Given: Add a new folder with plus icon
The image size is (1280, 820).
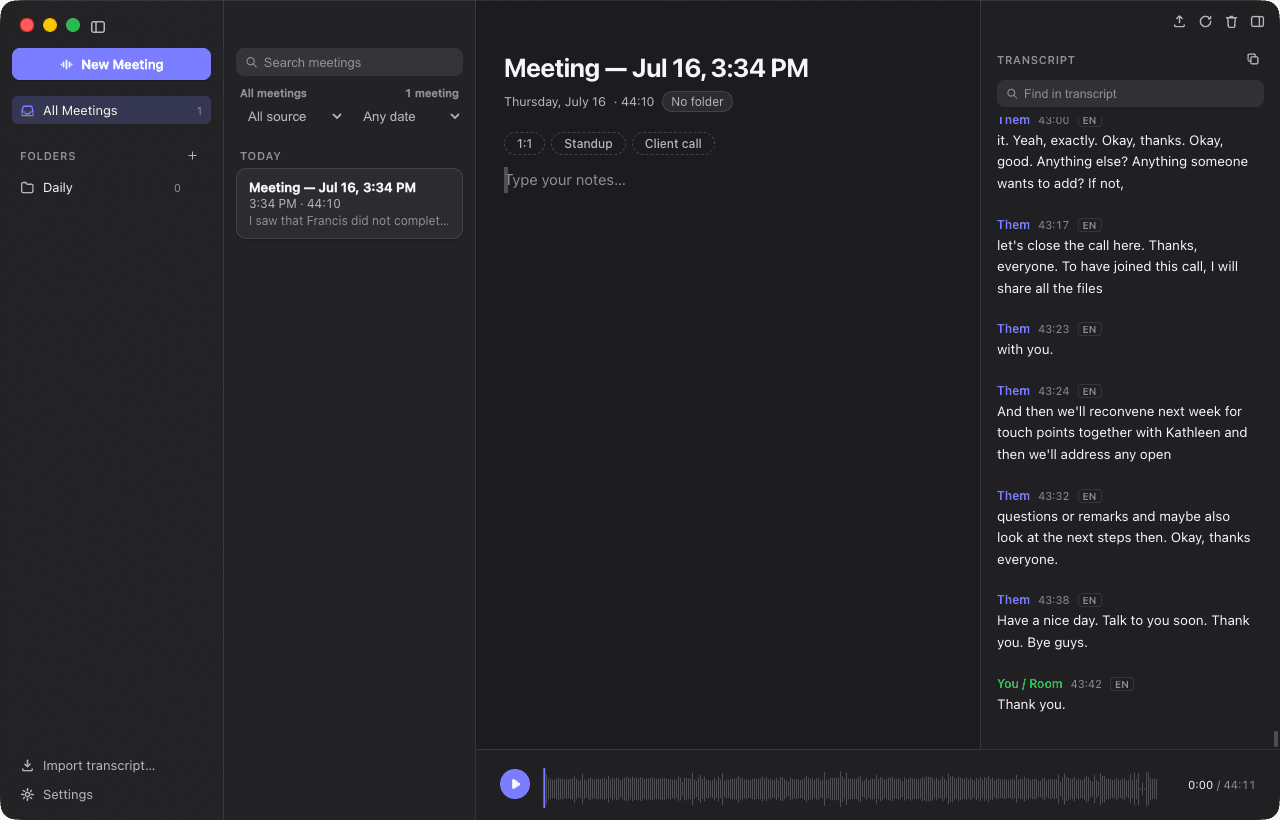Looking at the screenshot, I should point(193,156).
